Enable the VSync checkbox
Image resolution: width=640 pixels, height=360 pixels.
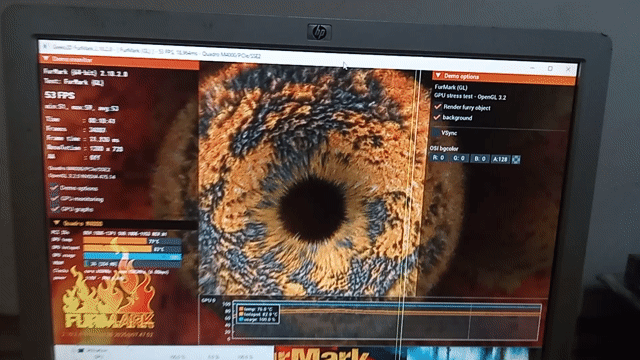pos(436,133)
